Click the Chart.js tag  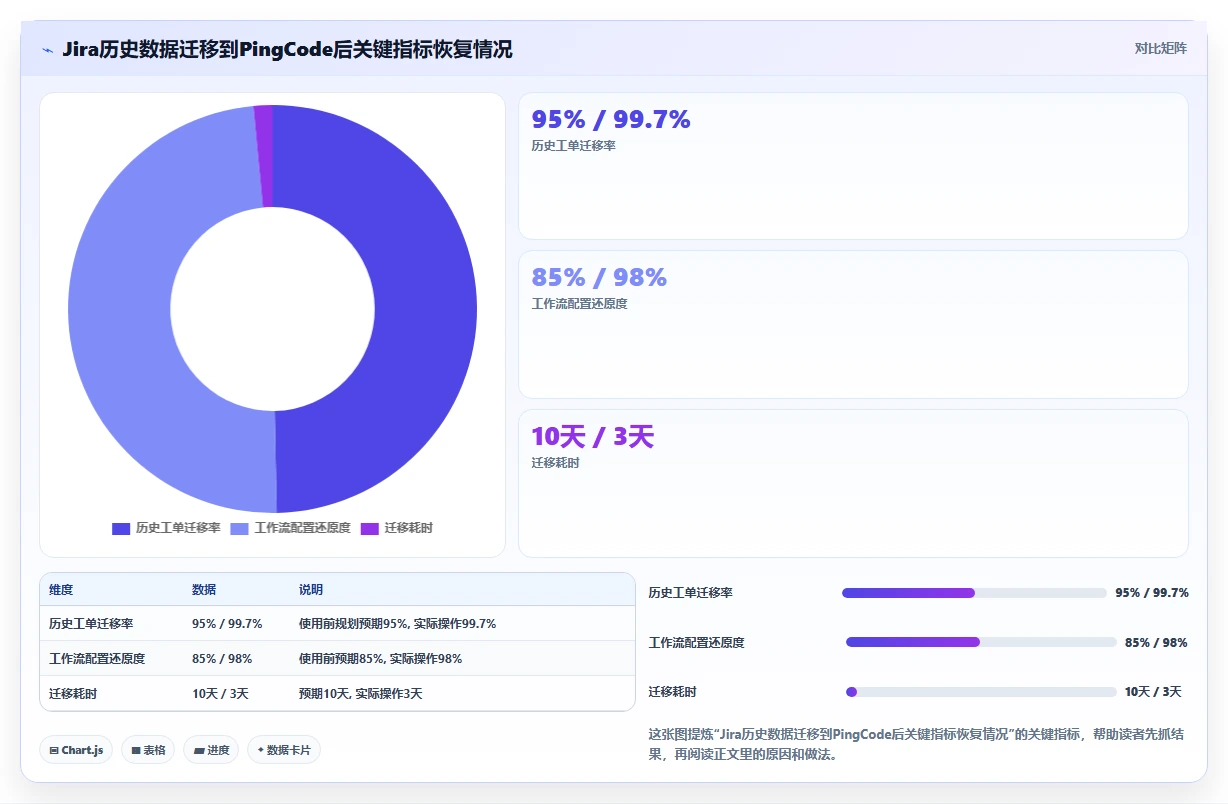coord(76,750)
